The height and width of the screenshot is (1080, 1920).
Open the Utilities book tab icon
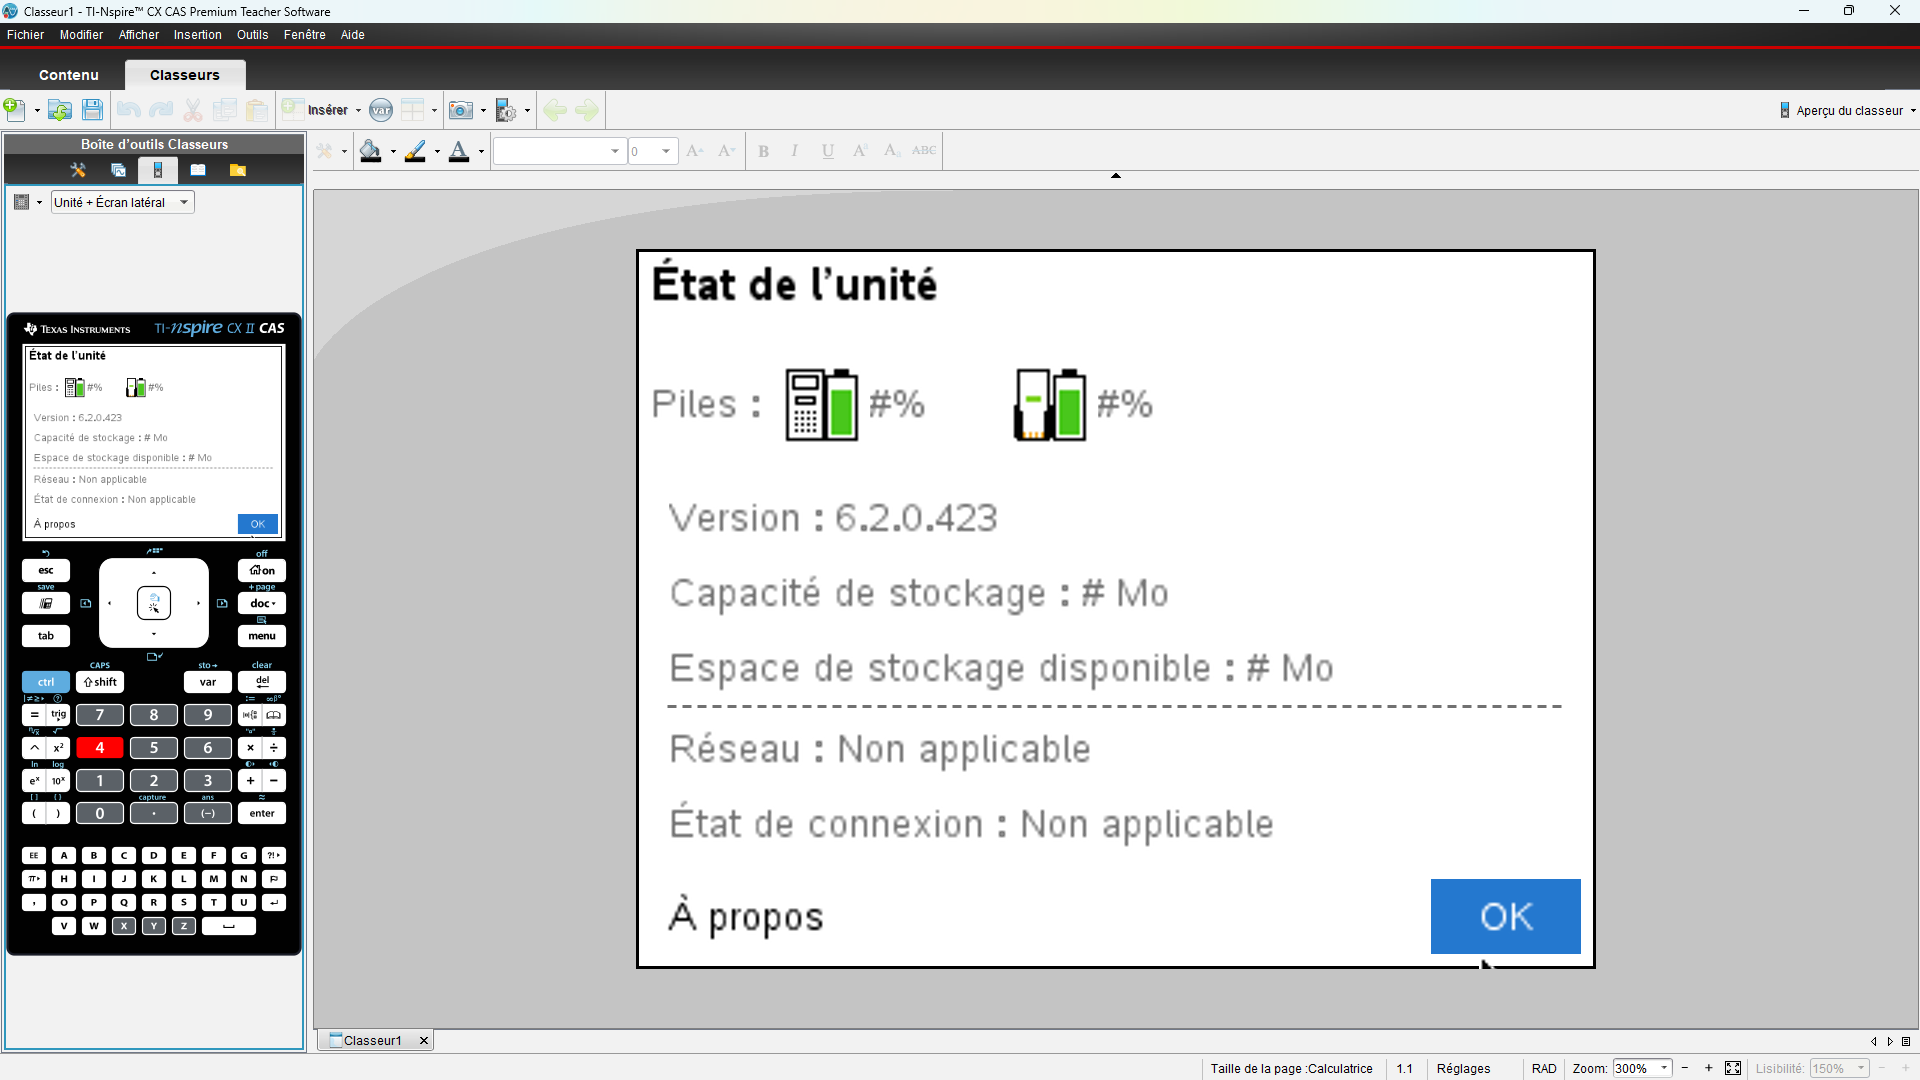click(198, 170)
